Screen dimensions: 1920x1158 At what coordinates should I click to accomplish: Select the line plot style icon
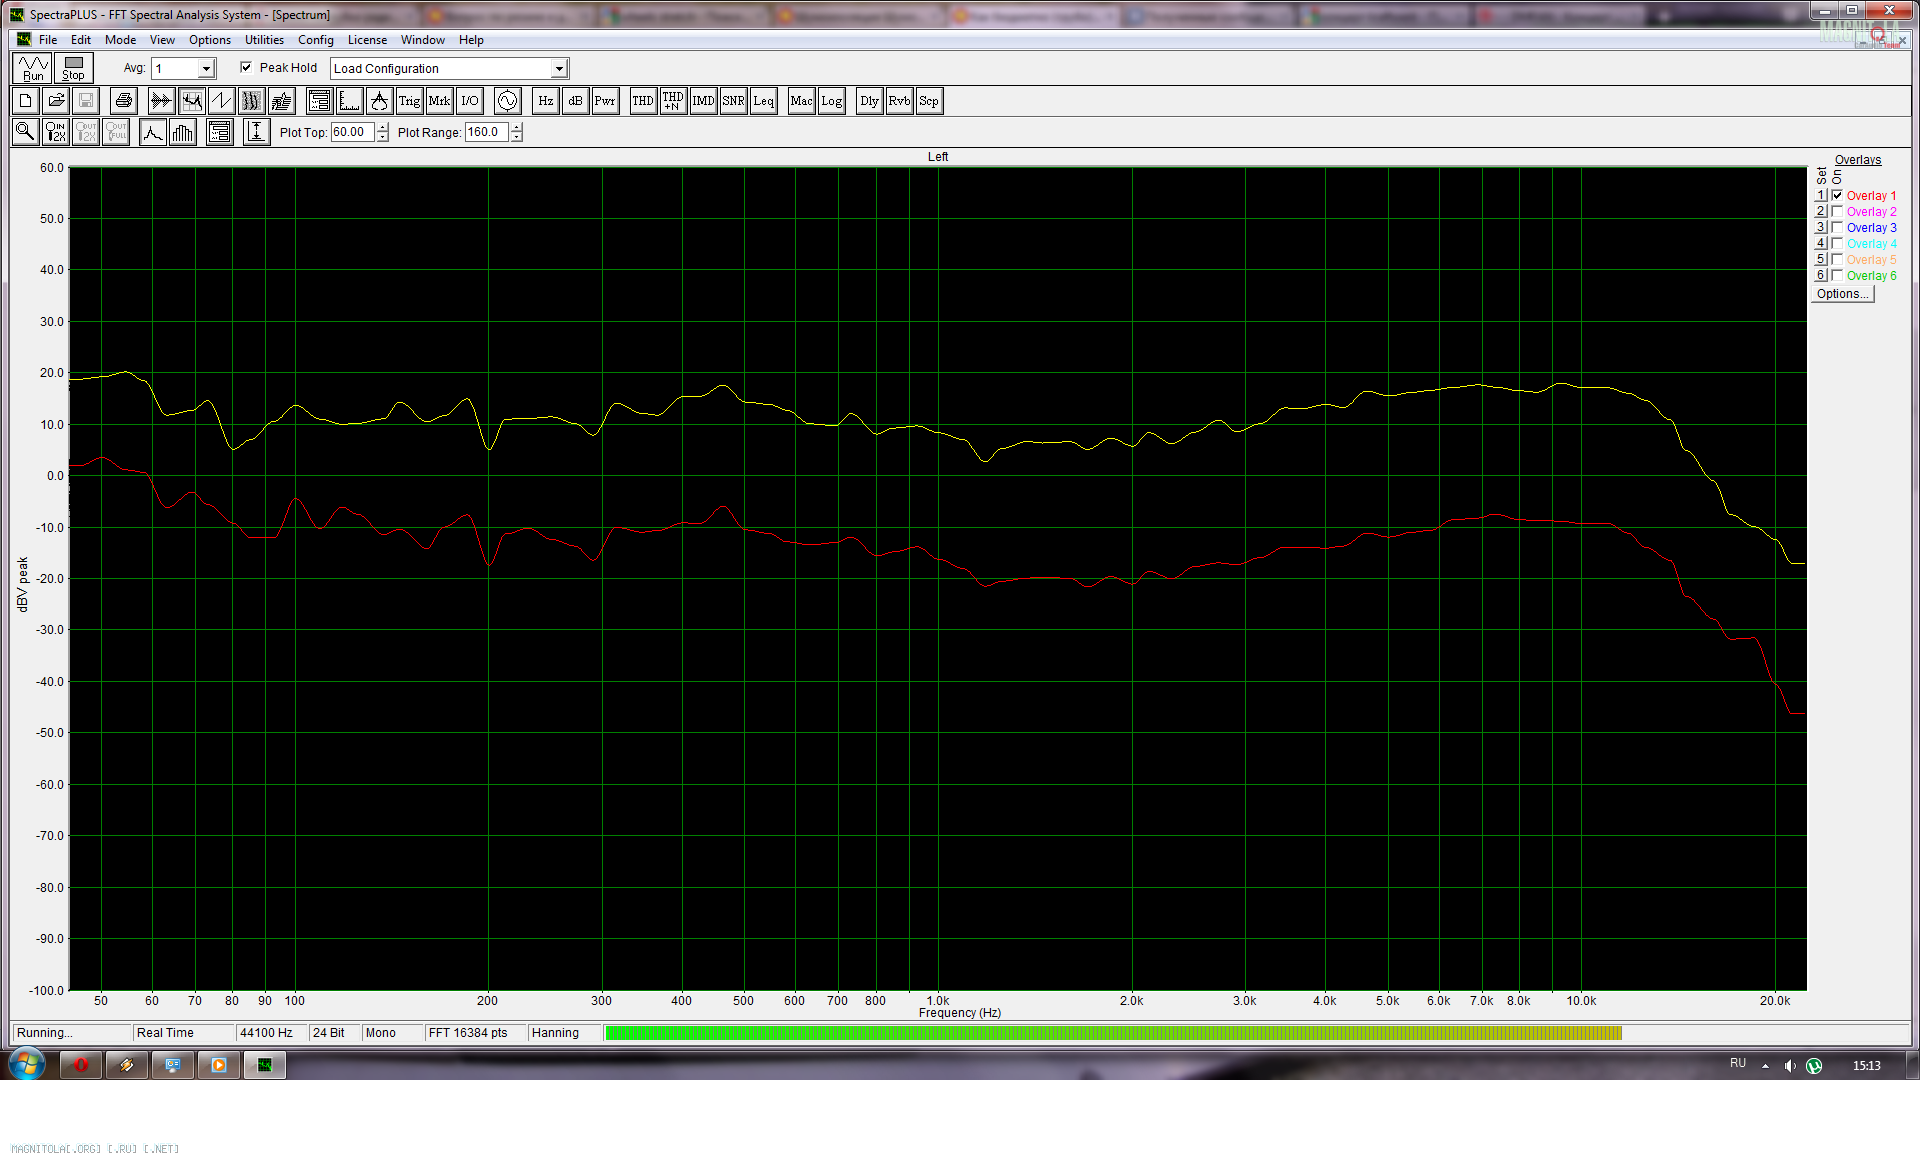click(153, 132)
